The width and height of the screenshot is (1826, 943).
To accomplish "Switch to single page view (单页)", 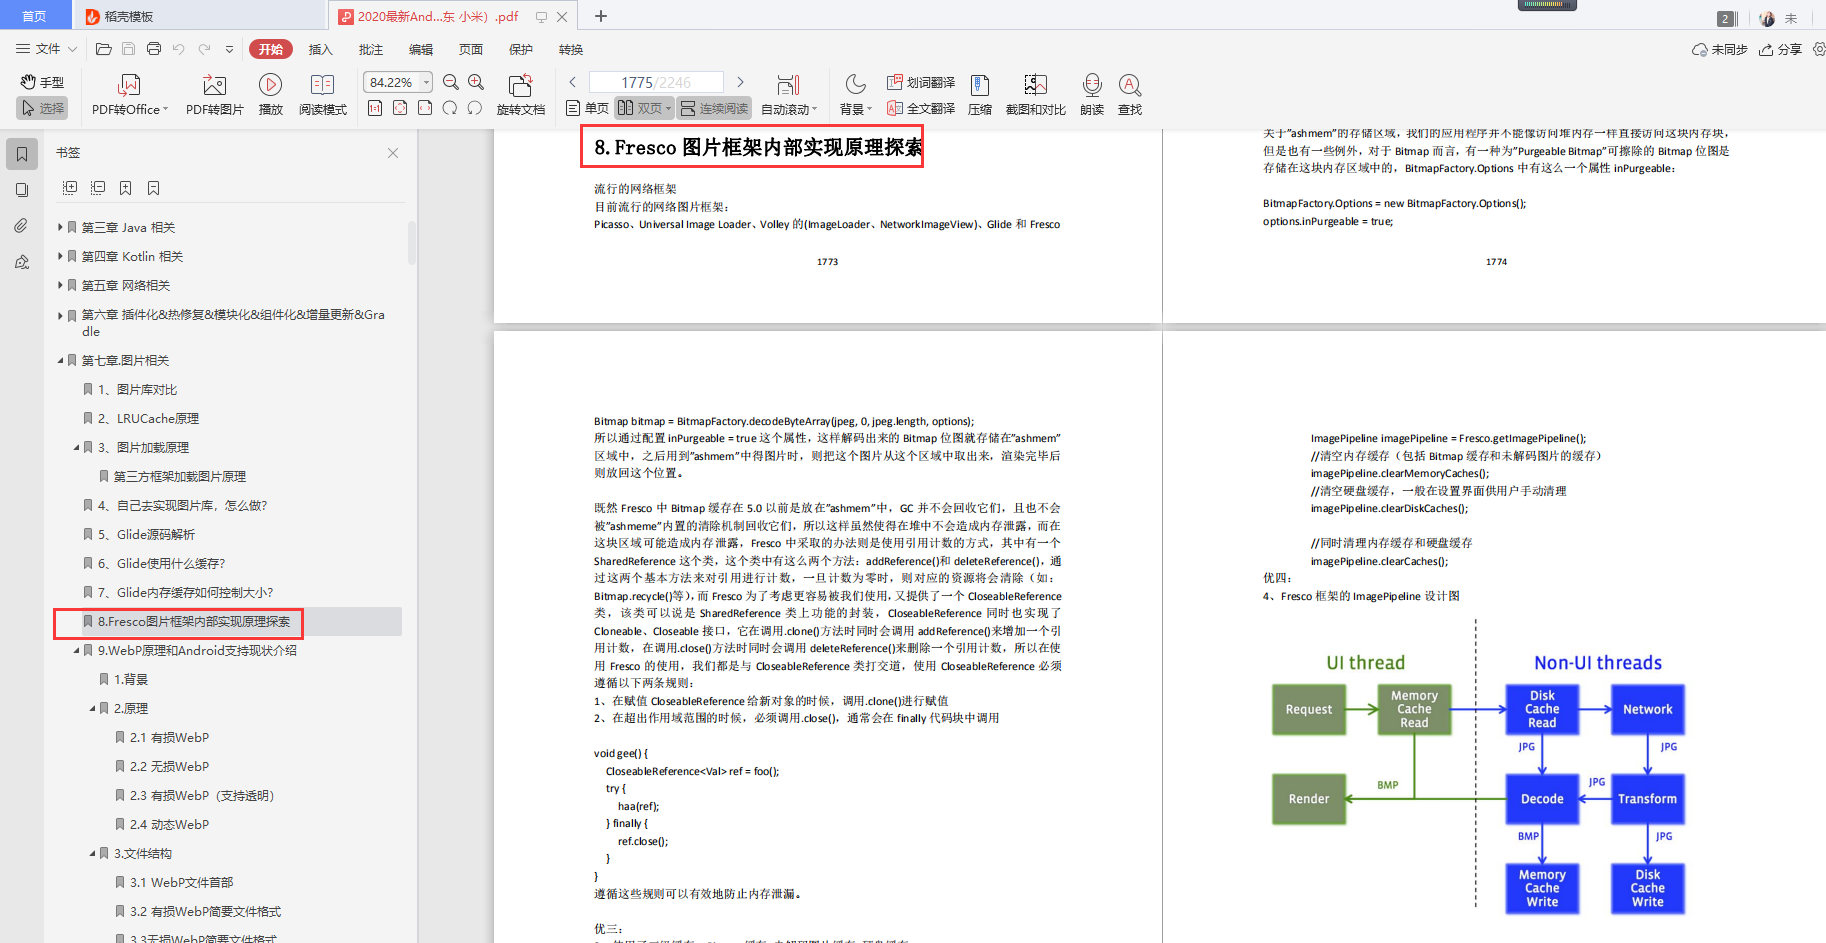I will pyautogui.click(x=587, y=108).
